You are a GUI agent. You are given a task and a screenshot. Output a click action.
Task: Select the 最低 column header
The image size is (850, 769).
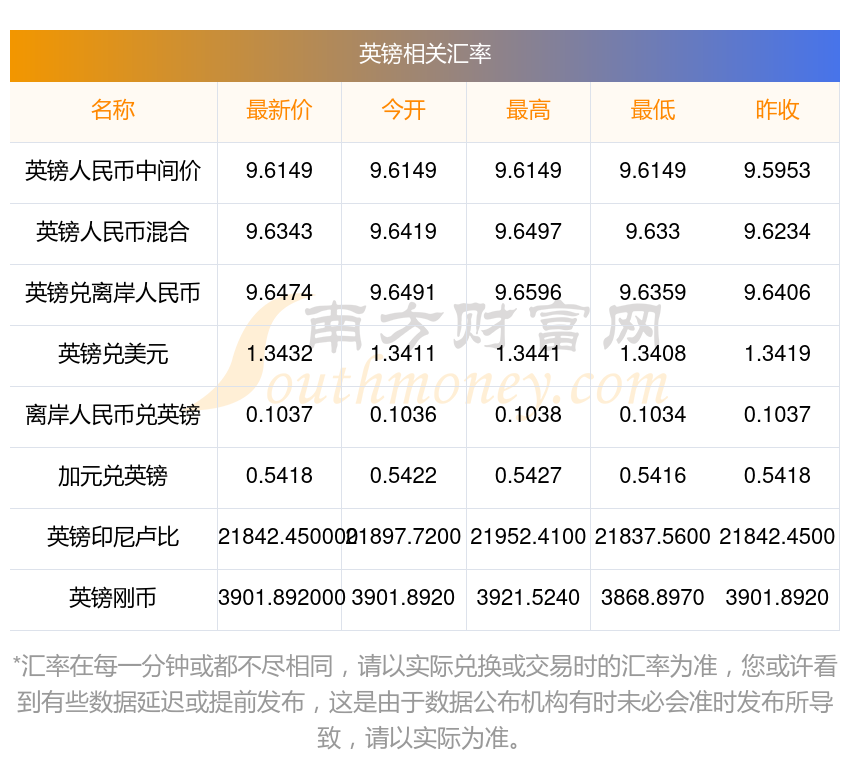click(x=653, y=111)
